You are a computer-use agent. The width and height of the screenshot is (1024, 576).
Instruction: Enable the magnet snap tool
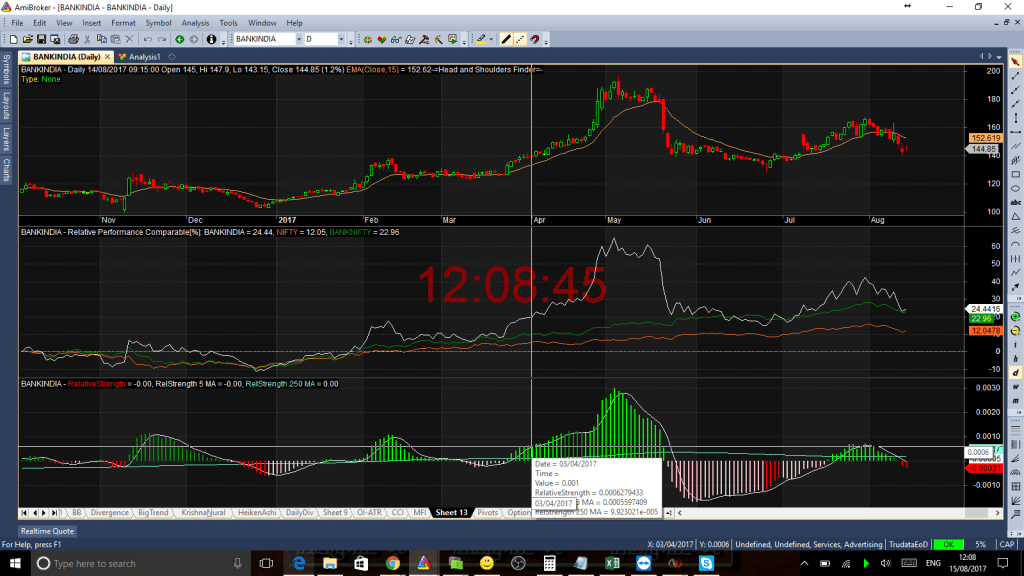(x=535, y=39)
